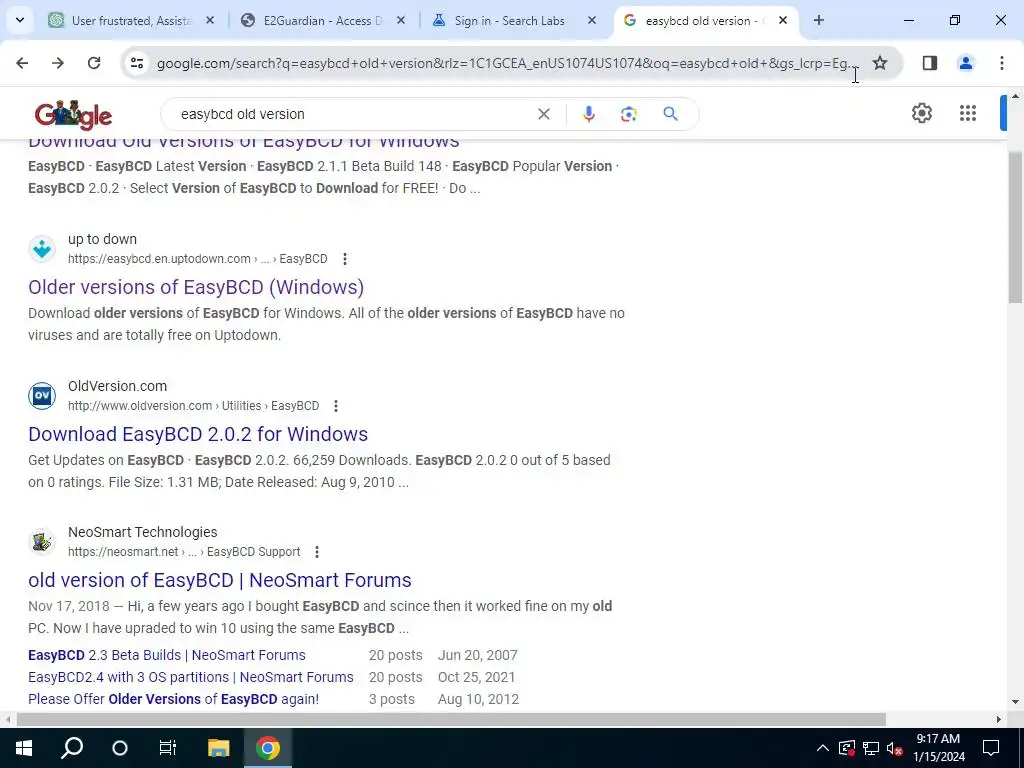Viewport: 1024px width, 768px height.
Task: Open a new browser tab
Action: (818, 20)
